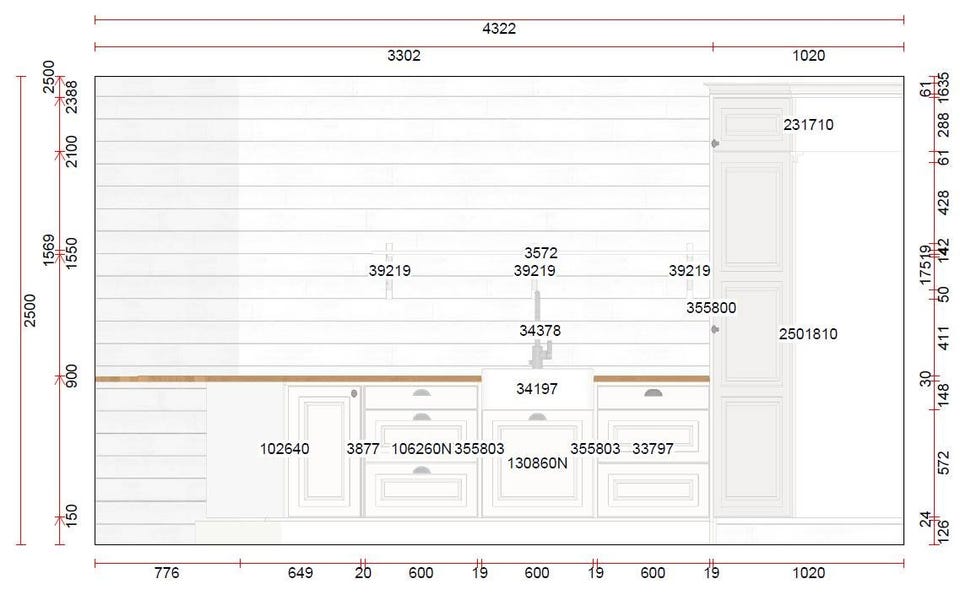960x595 pixels.
Task: Click the 3877 label
Action: pos(363,449)
